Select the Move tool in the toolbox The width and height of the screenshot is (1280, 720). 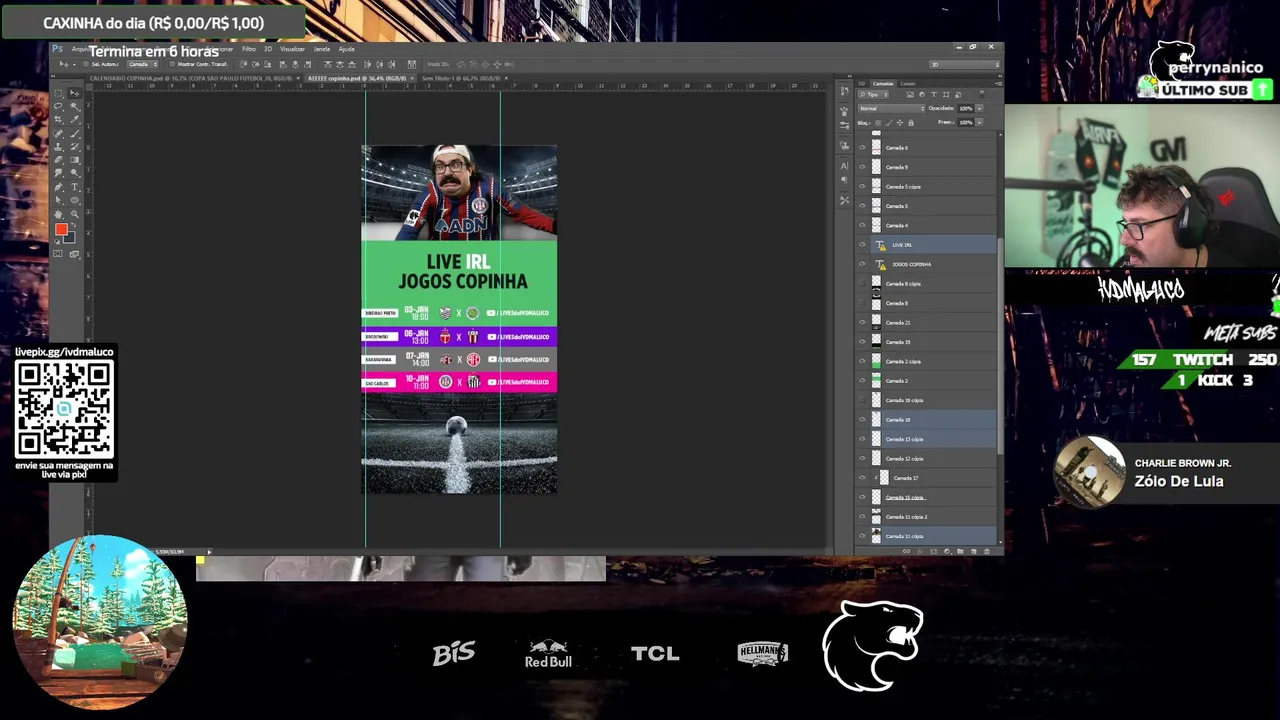[x=74, y=93]
